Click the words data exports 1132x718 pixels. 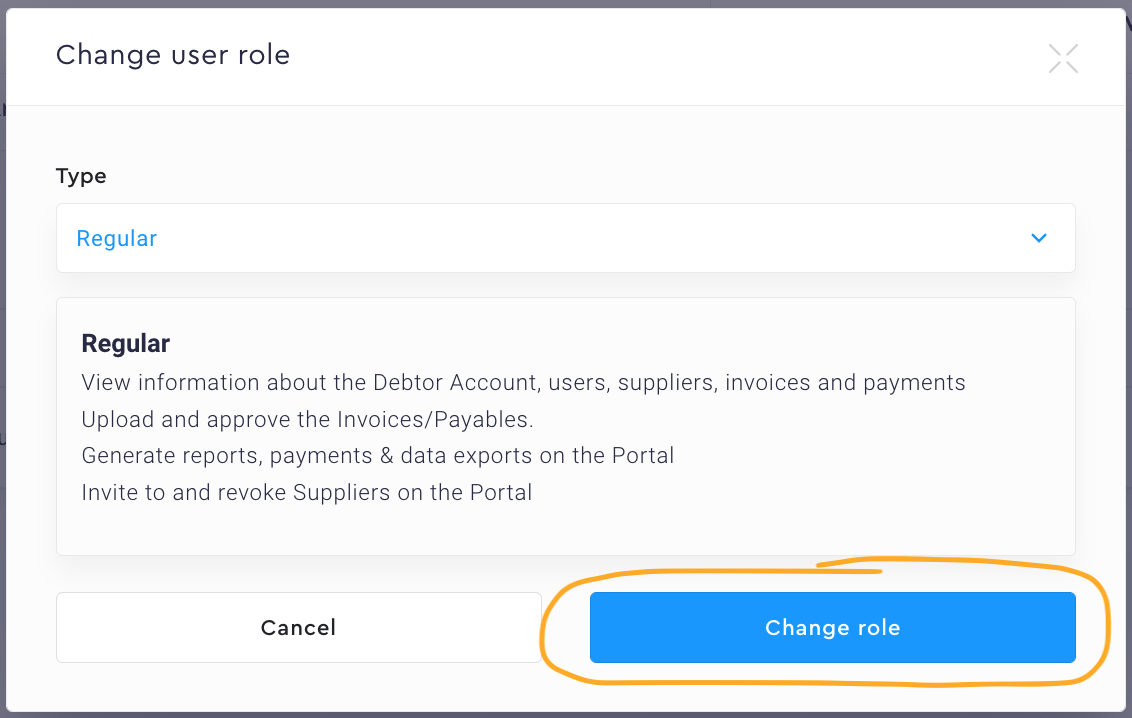click(x=467, y=456)
